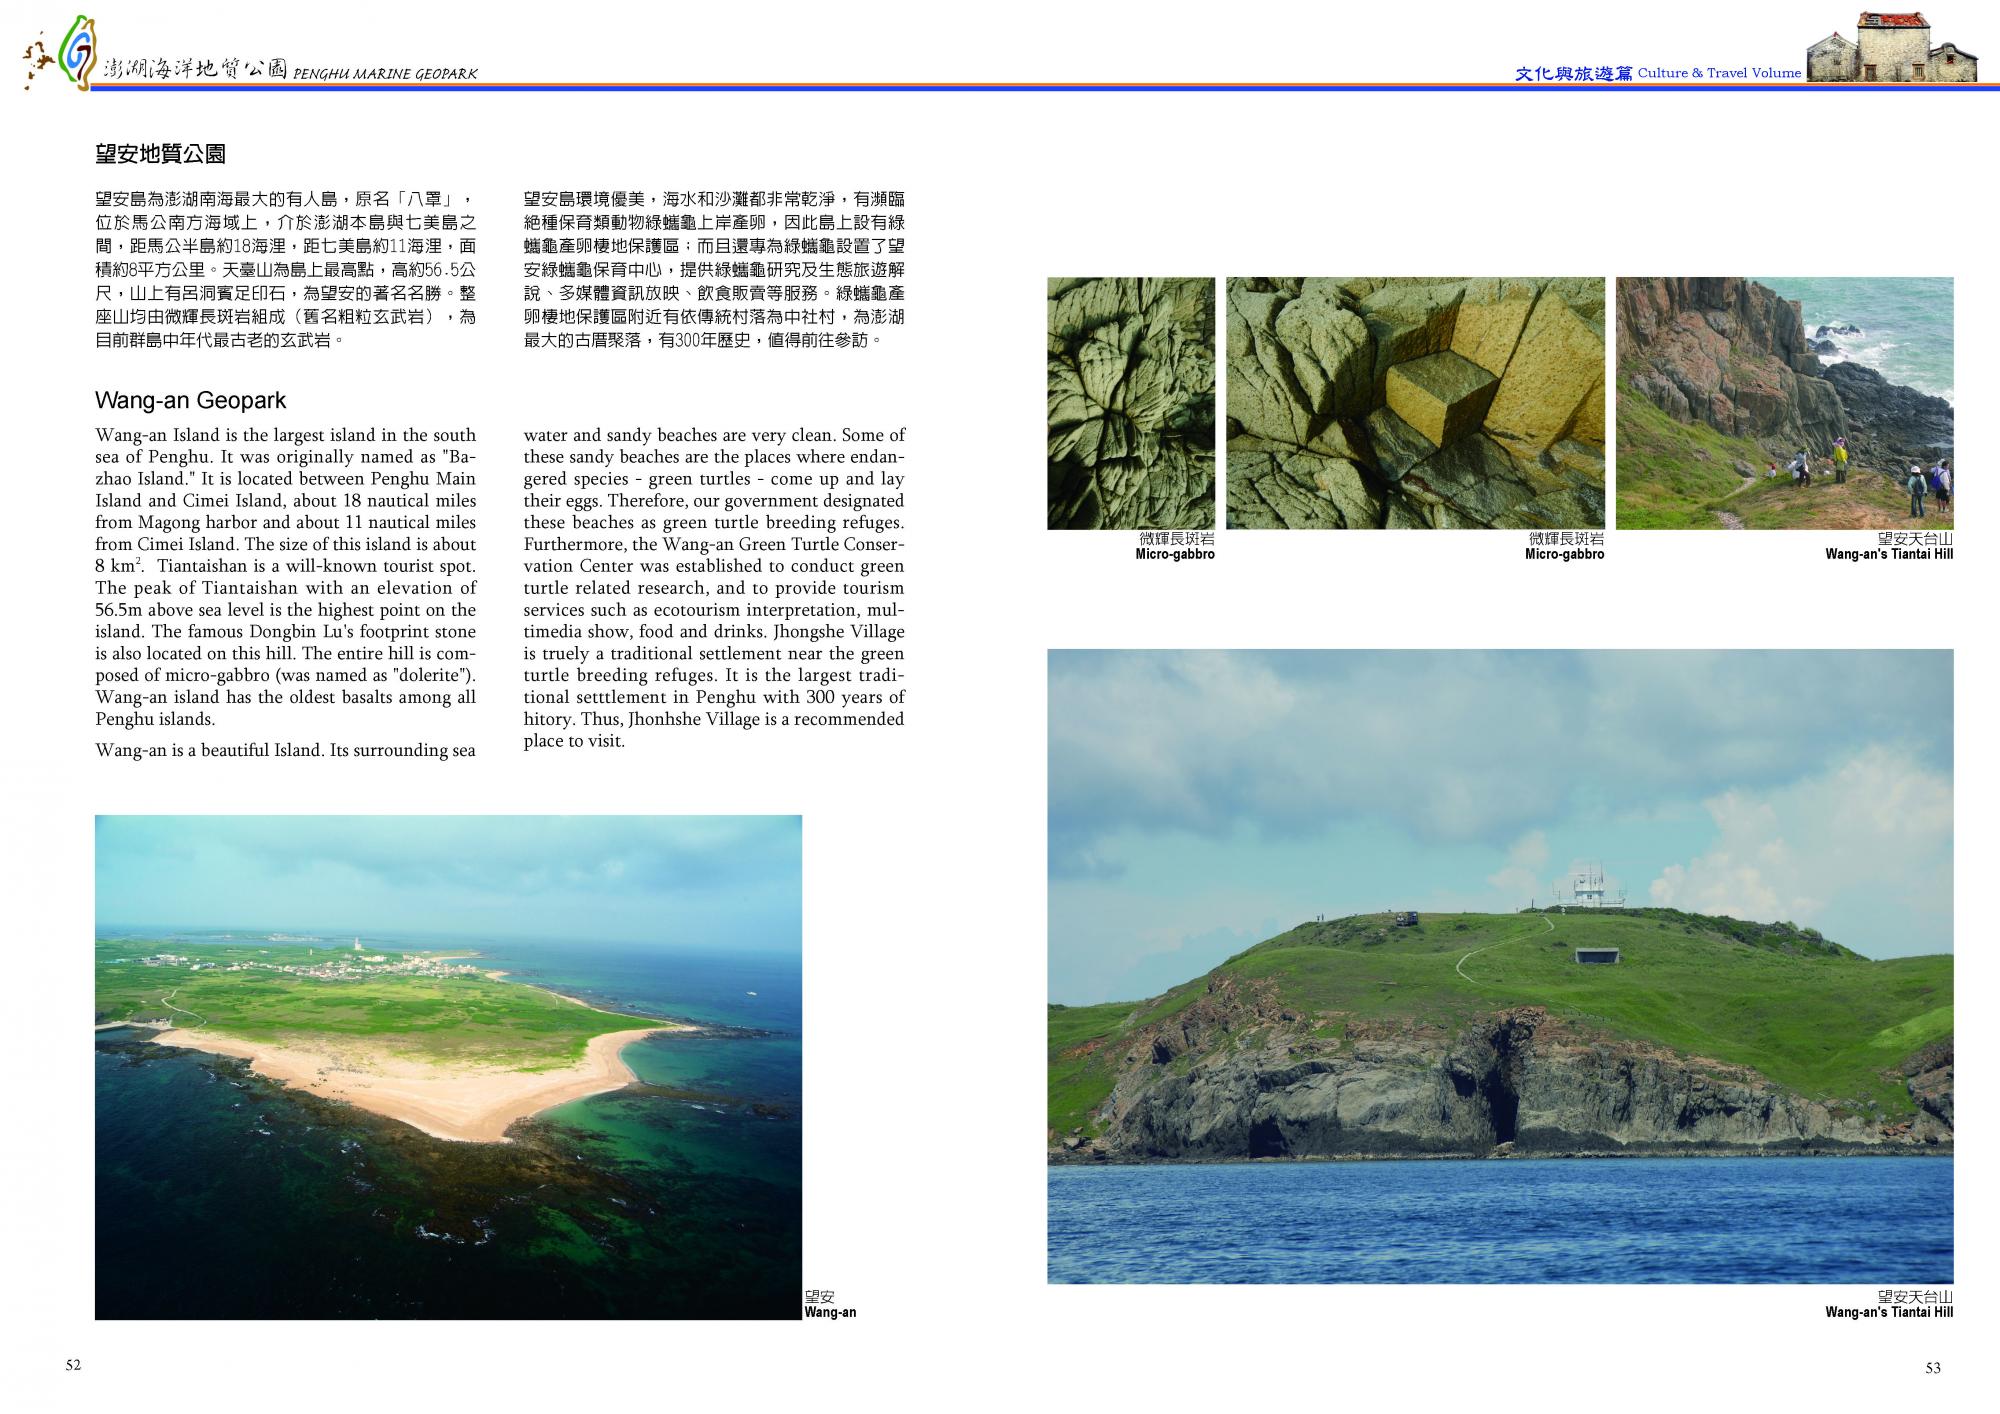Viewport: 2000px width, 1414px height.
Task: Open the first micro-gabbro rock photo
Action: click(x=1131, y=403)
